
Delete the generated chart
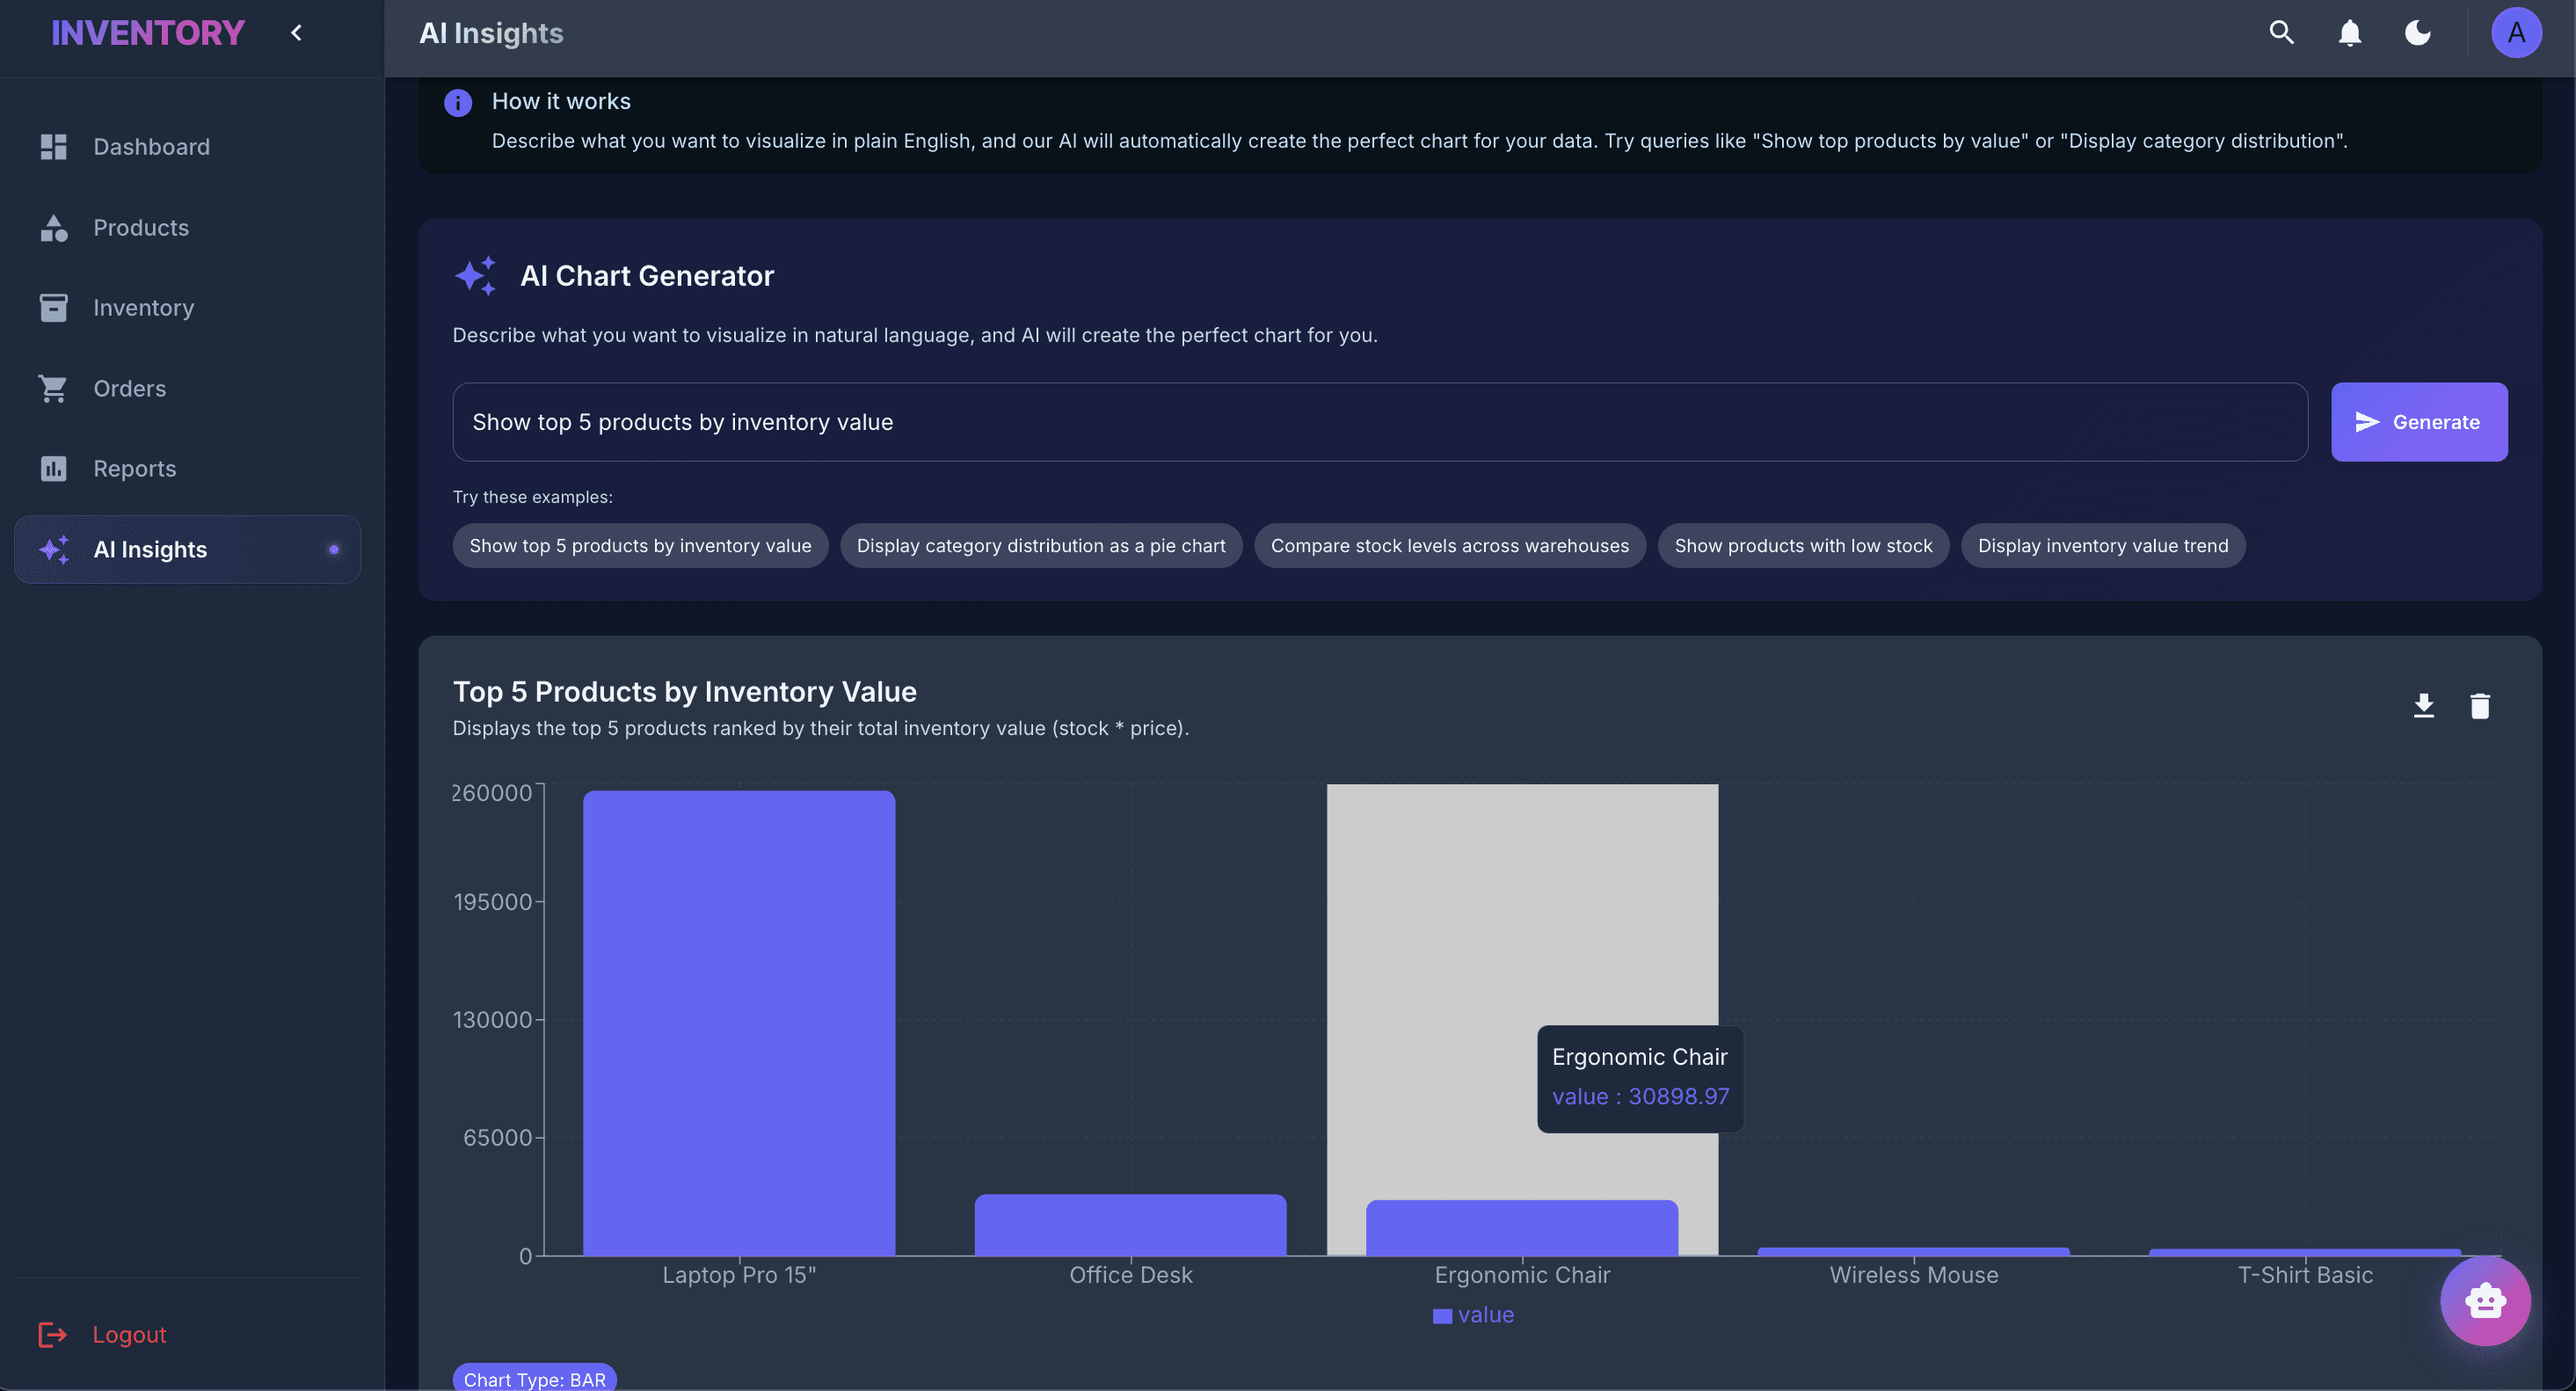pos(2482,705)
